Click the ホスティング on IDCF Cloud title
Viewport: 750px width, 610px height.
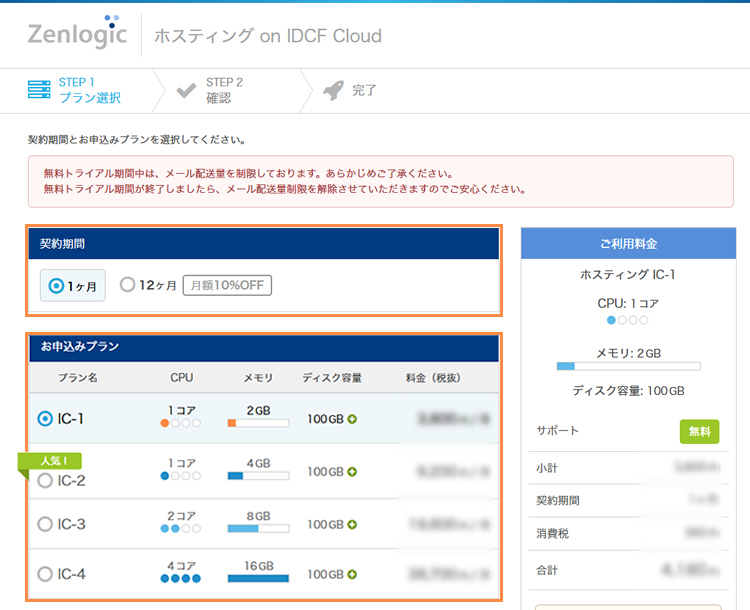[268, 36]
